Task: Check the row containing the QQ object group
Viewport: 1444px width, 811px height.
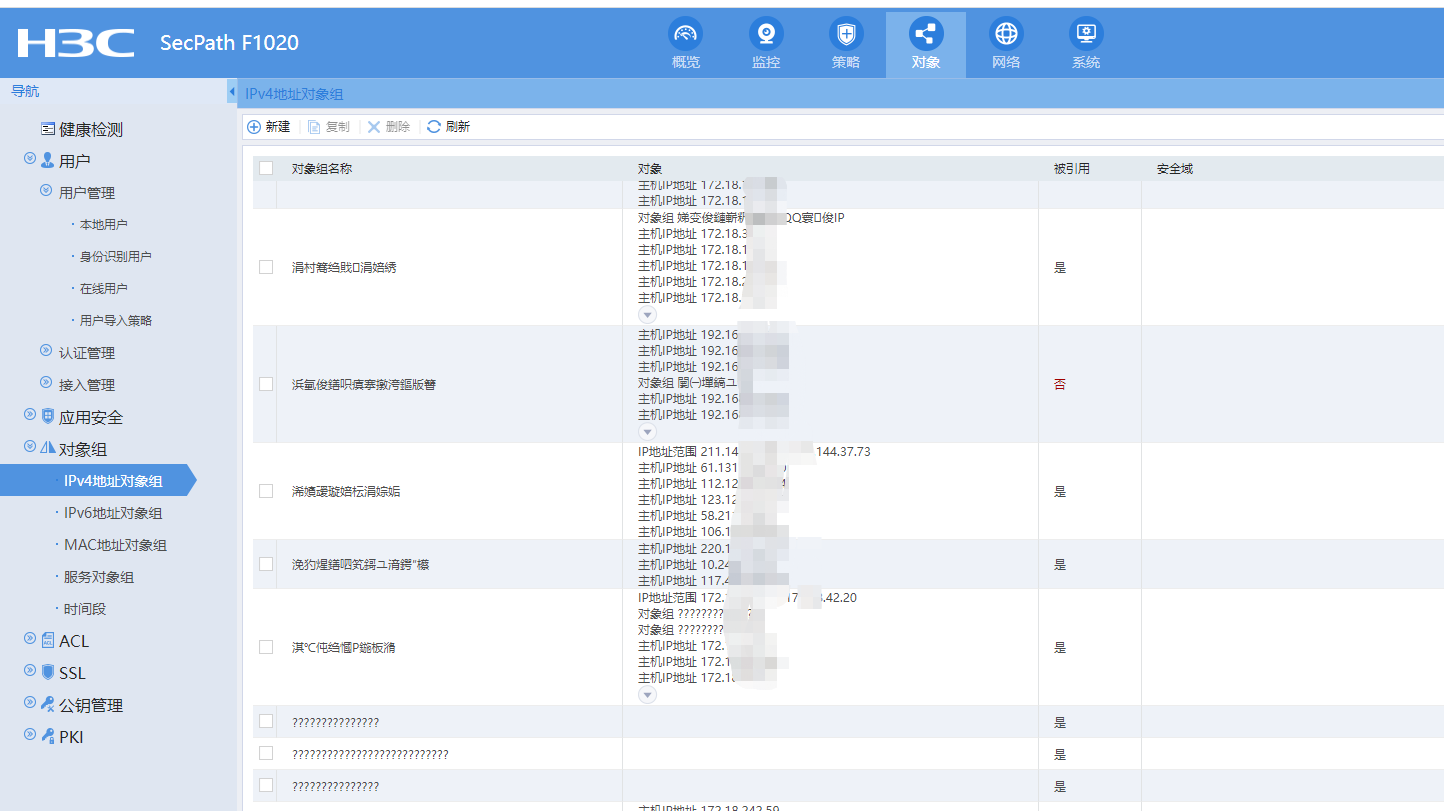Action: click(x=266, y=267)
